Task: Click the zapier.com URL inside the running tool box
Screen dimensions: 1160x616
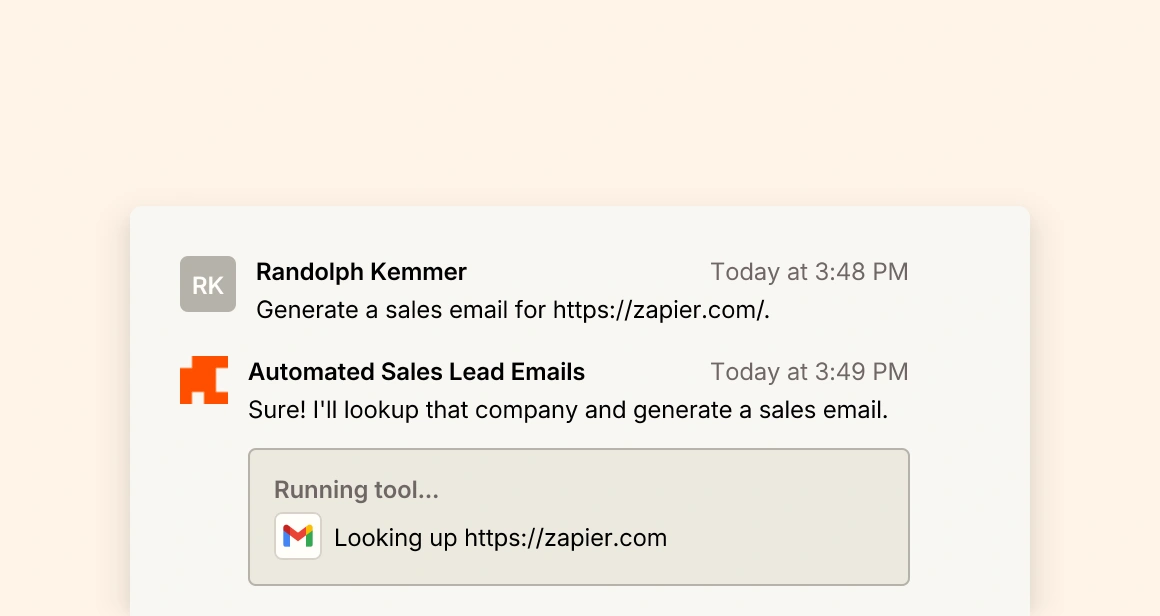Action: pyautogui.click(x=565, y=538)
